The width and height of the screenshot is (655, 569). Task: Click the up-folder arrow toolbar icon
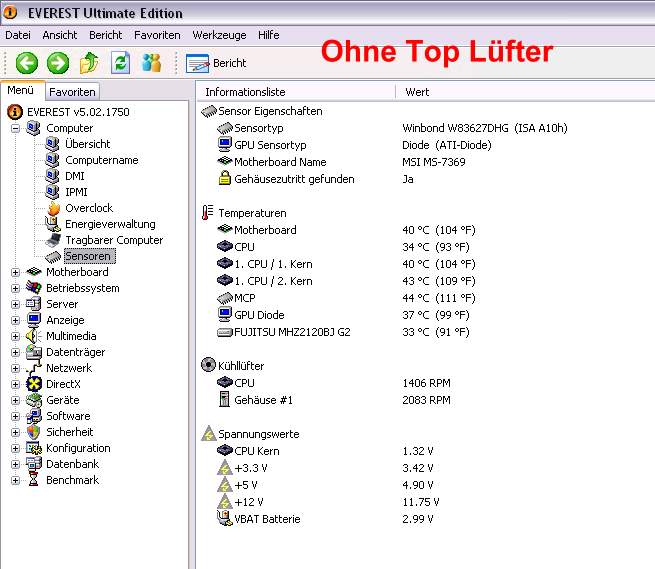[x=89, y=63]
